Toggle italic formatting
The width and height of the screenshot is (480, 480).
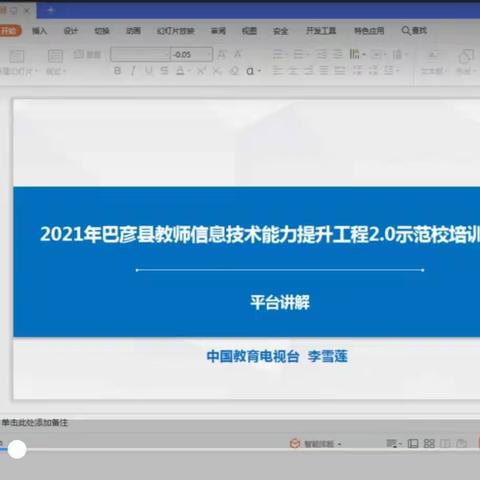point(133,71)
